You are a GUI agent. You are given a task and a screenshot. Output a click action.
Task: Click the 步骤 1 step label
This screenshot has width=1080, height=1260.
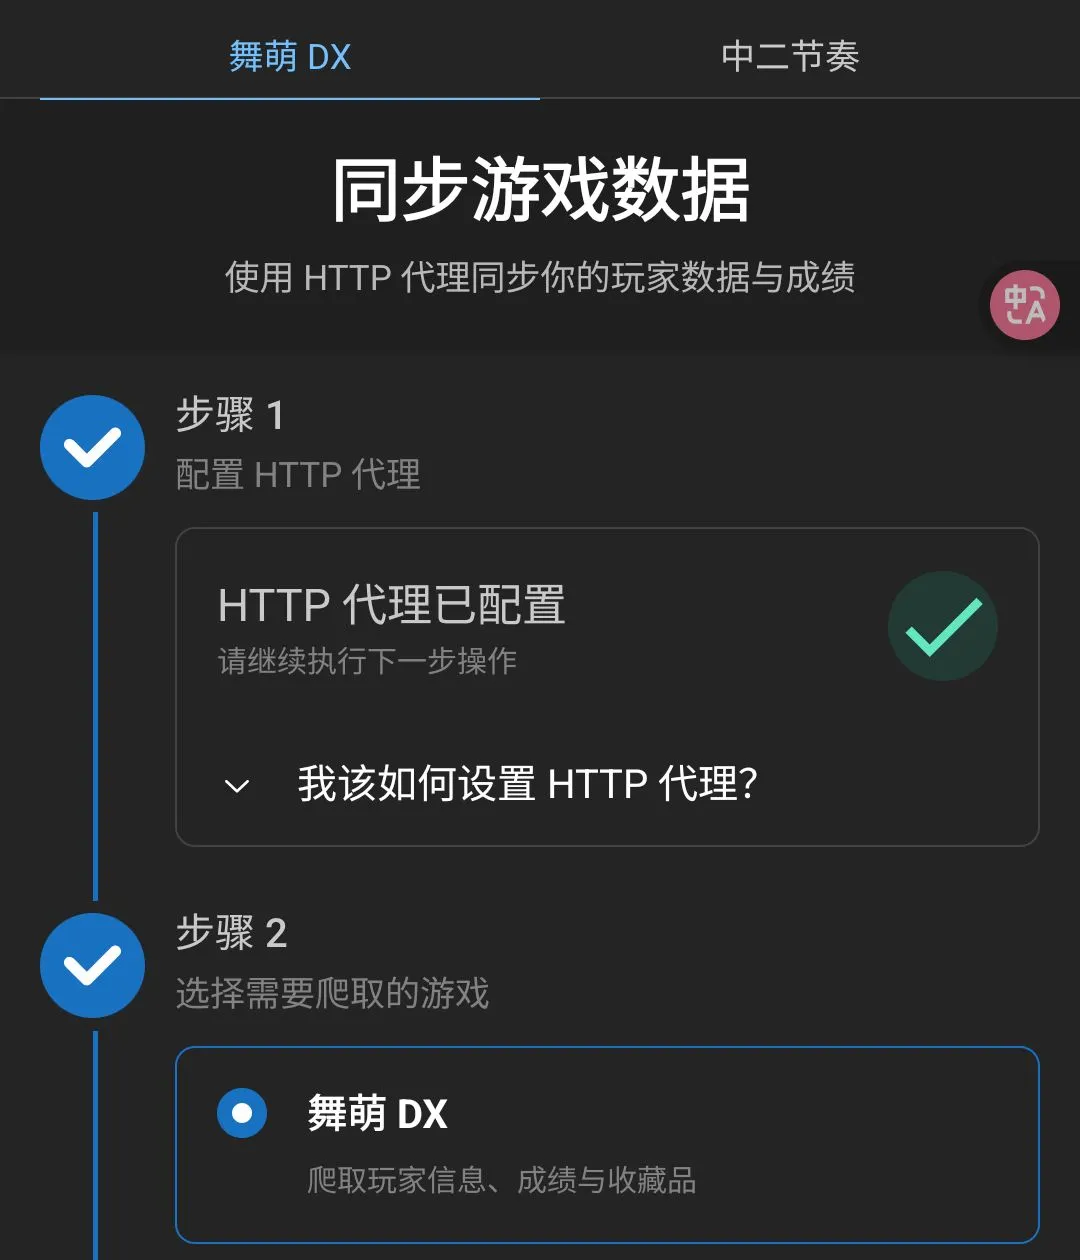230,415
